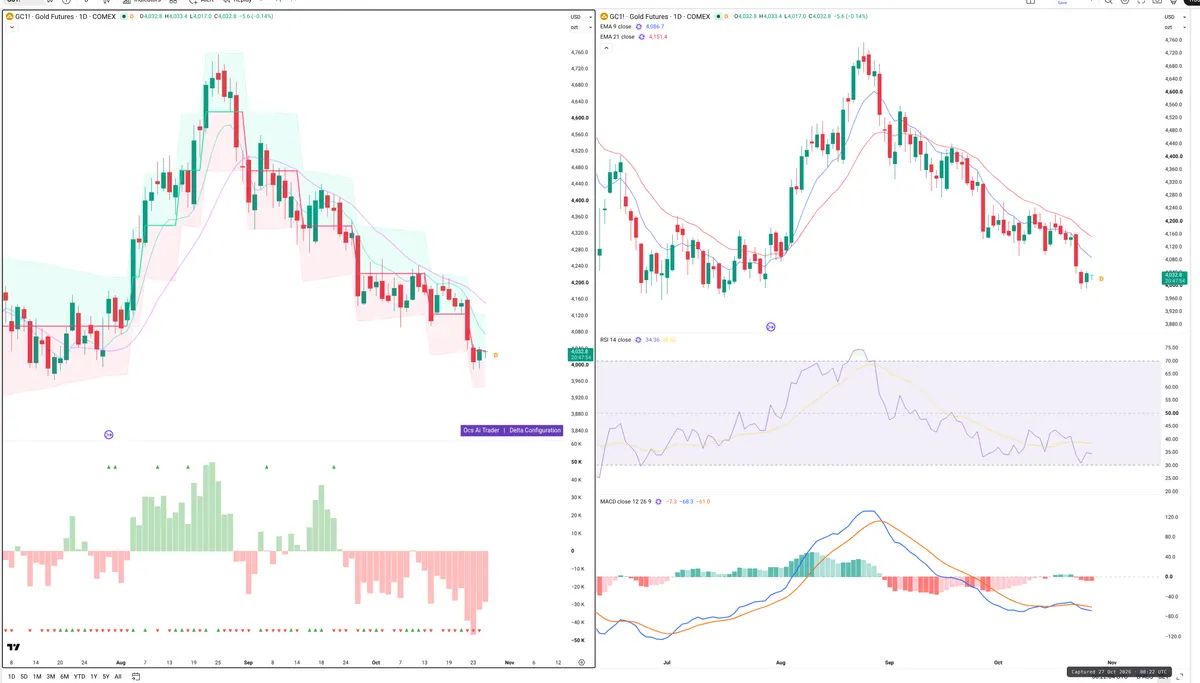Select the EMA 21 close legend label
This screenshot has height=683, width=1200.
point(618,36)
